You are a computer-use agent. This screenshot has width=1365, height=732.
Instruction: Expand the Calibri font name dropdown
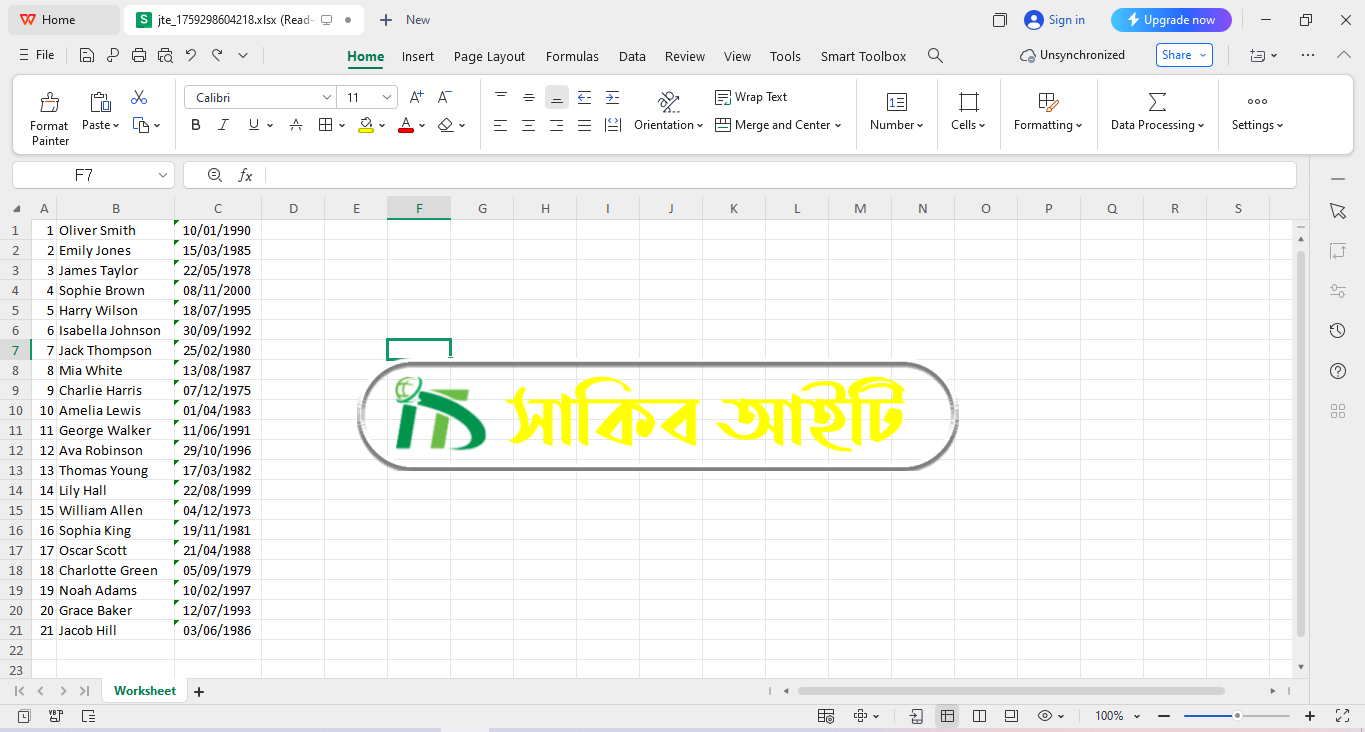point(326,98)
